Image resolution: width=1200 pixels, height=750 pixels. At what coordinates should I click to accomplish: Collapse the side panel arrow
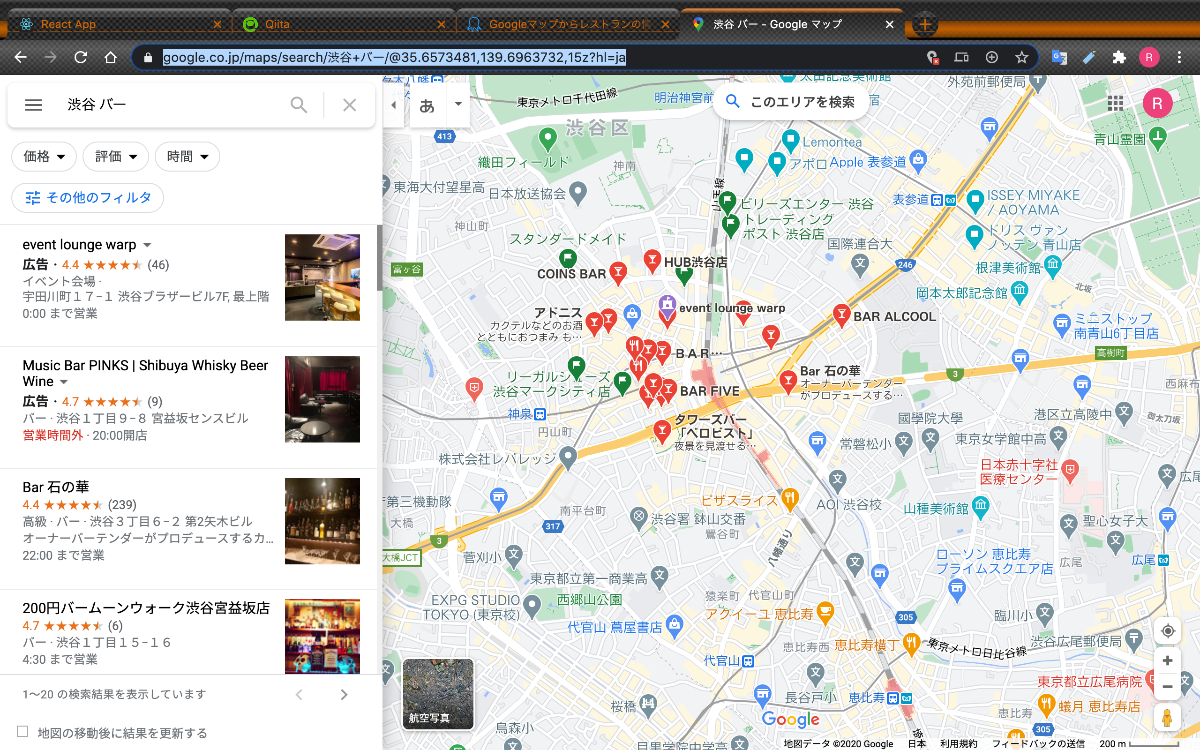[x=393, y=105]
